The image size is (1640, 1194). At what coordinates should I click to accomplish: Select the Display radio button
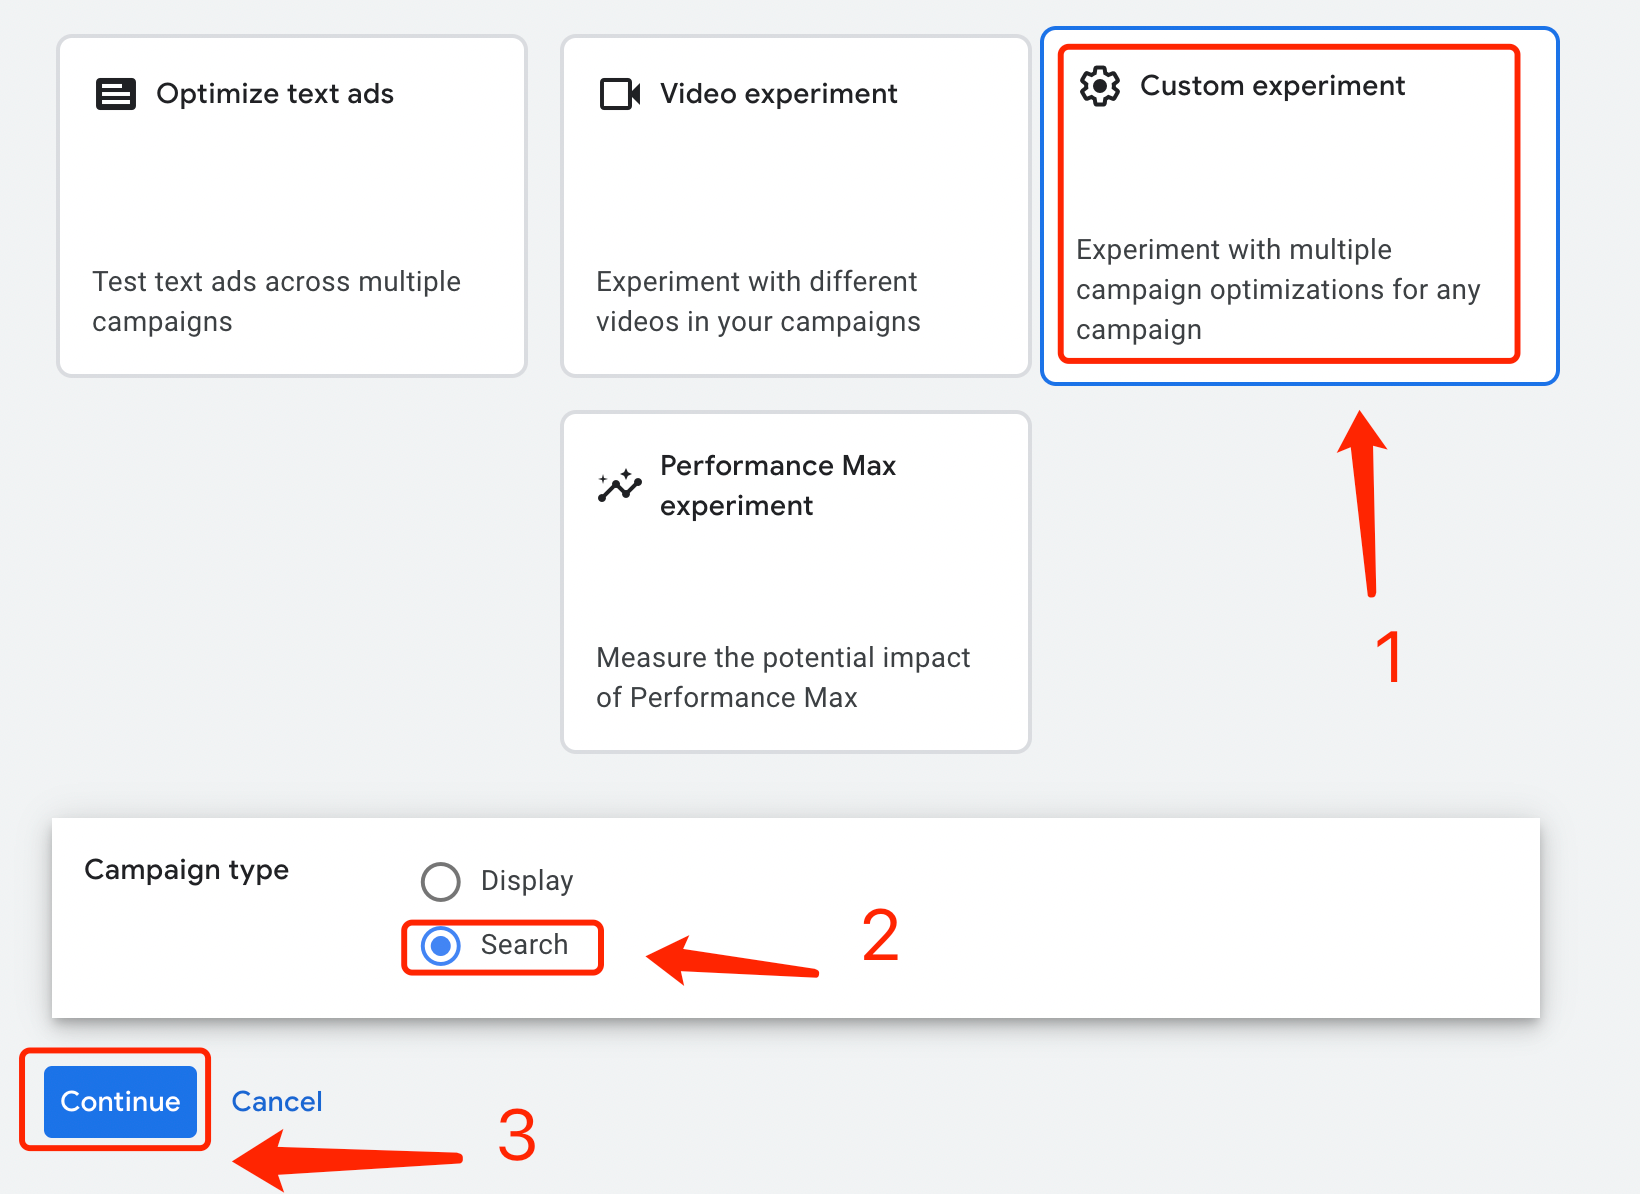tap(441, 881)
